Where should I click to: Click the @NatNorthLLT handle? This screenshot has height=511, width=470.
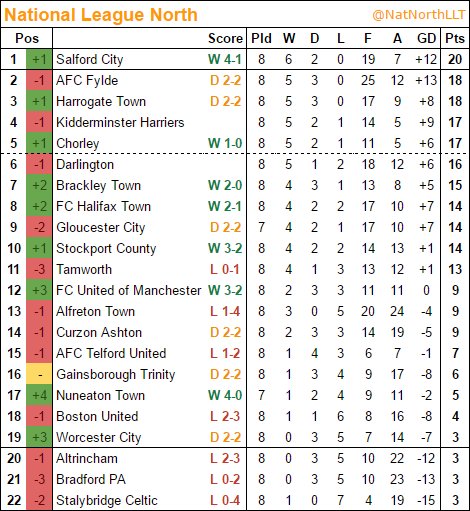point(418,15)
